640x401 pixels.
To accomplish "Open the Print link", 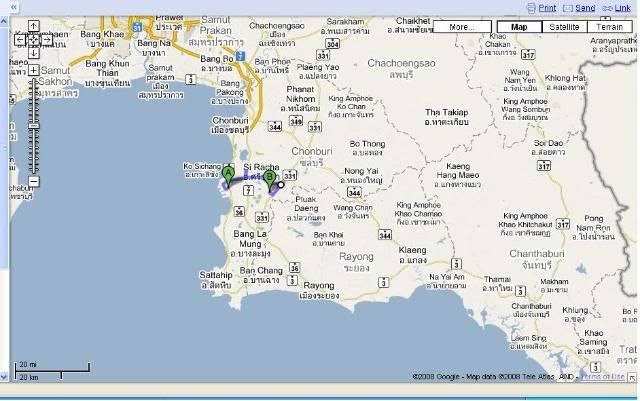I will (547, 8).
